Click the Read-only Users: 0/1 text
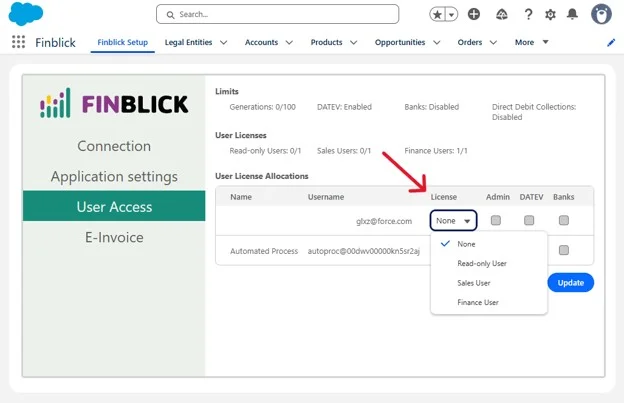The height and width of the screenshot is (403, 624). 265,151
